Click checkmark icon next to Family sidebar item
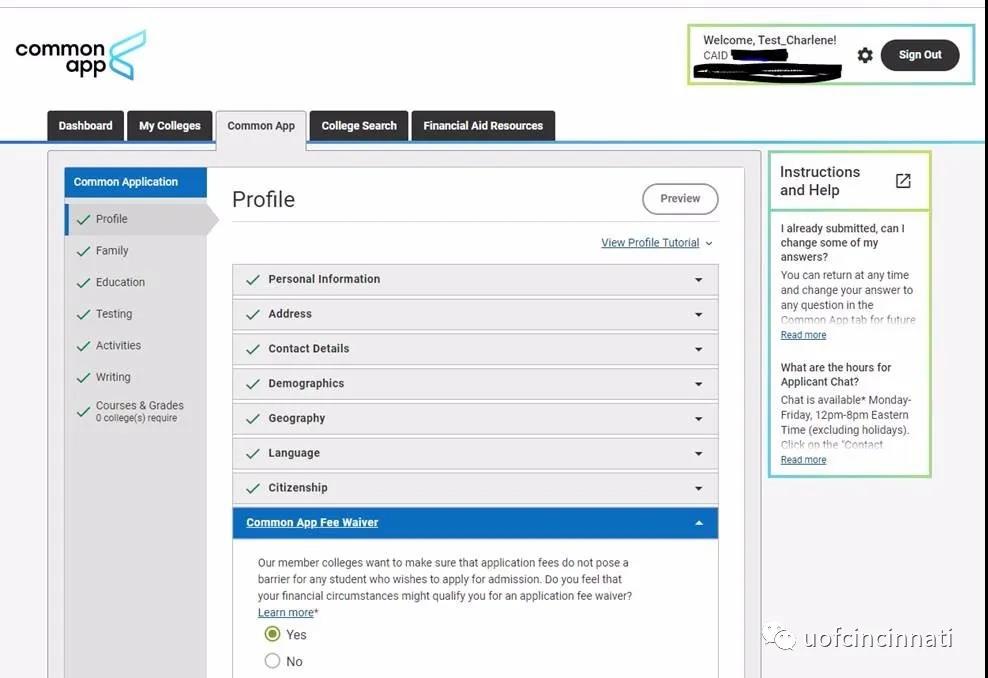This screenshot has height=678, width=988. pyautogui.click(x=83, y=251)
